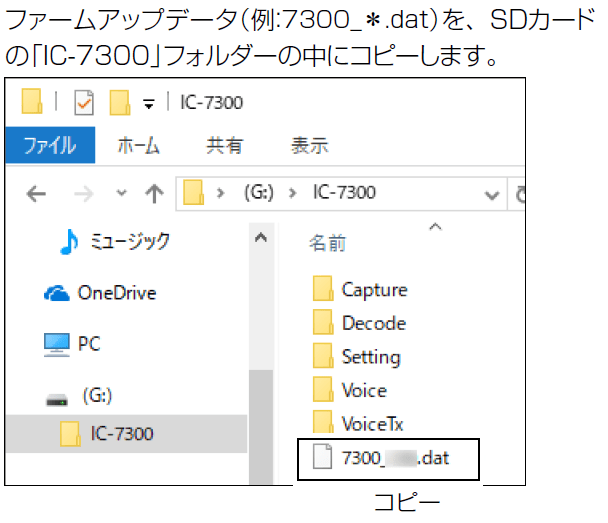Image resolution: width=608 pixels, height=523 pixels.
Task: Expand the address bar history dropdown
Action: click(490, 193)
